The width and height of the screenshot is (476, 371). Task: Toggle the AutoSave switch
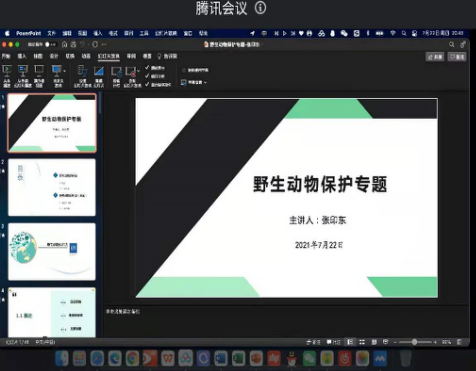coord(50,44)
